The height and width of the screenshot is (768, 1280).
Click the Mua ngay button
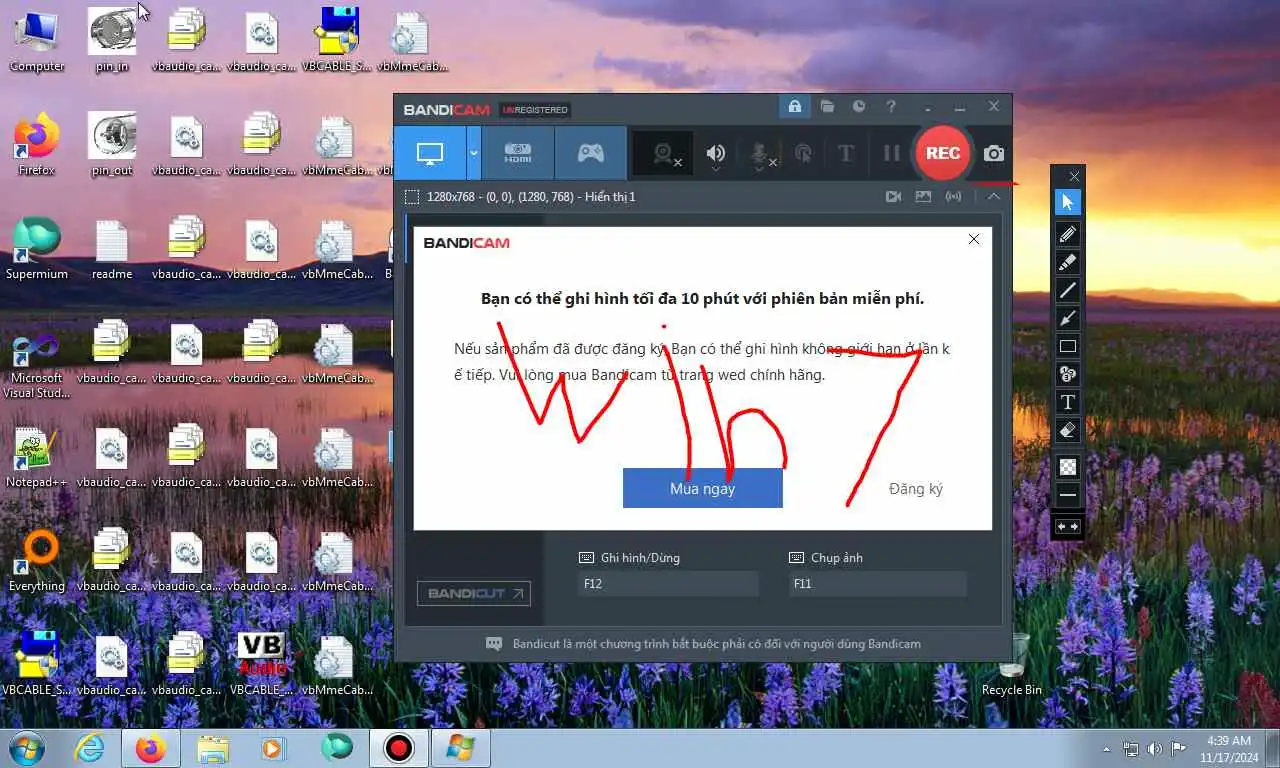(702, 488)
